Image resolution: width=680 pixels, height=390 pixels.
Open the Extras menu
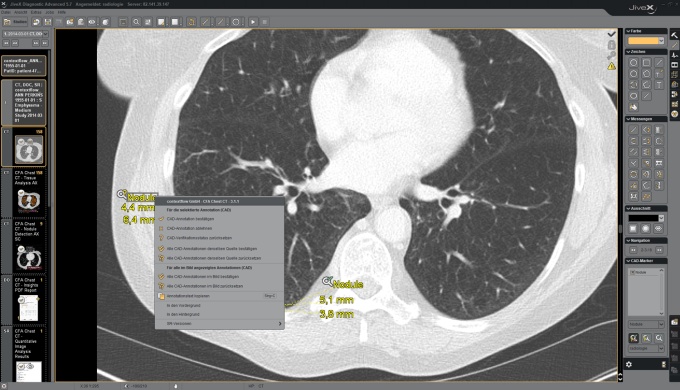pyautogui.click(x=36, y=12)
